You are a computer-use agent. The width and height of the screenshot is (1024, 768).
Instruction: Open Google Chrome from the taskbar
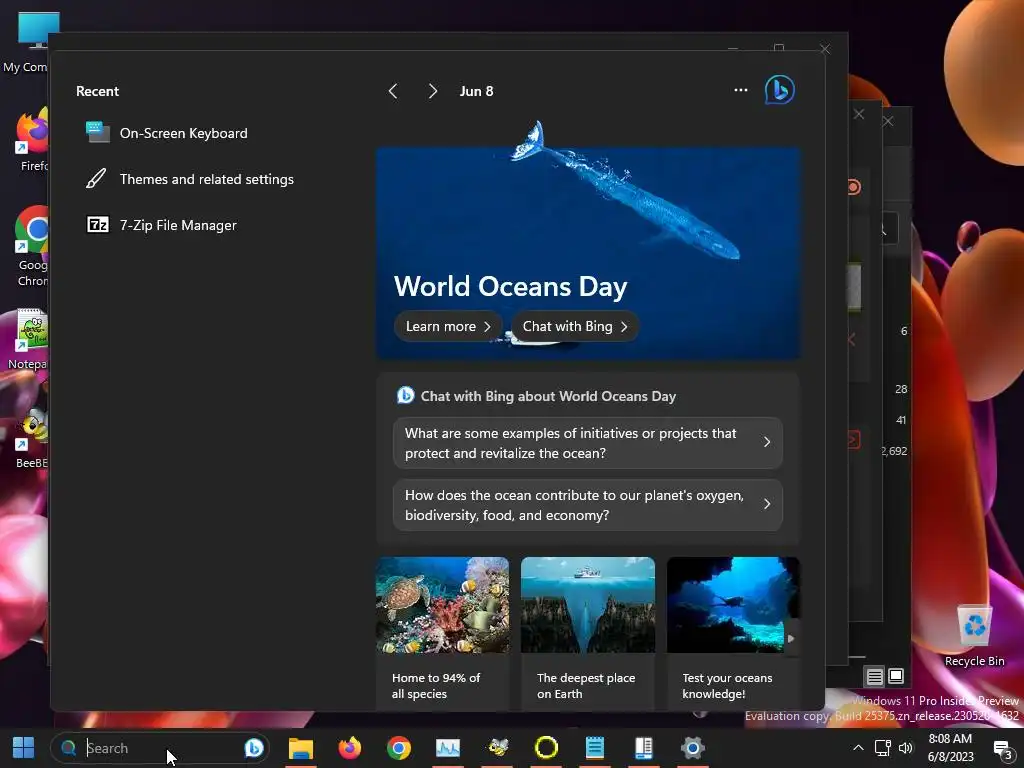[398, 748]
